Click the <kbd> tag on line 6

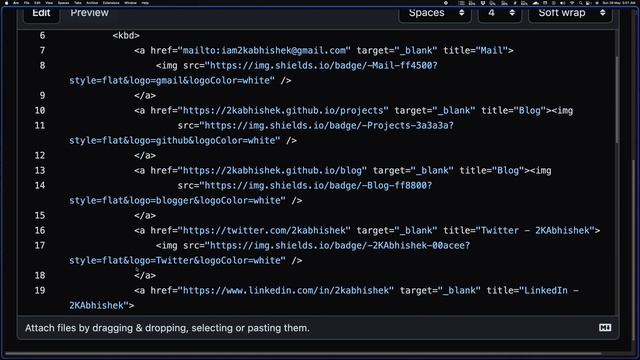coord(126,36)
